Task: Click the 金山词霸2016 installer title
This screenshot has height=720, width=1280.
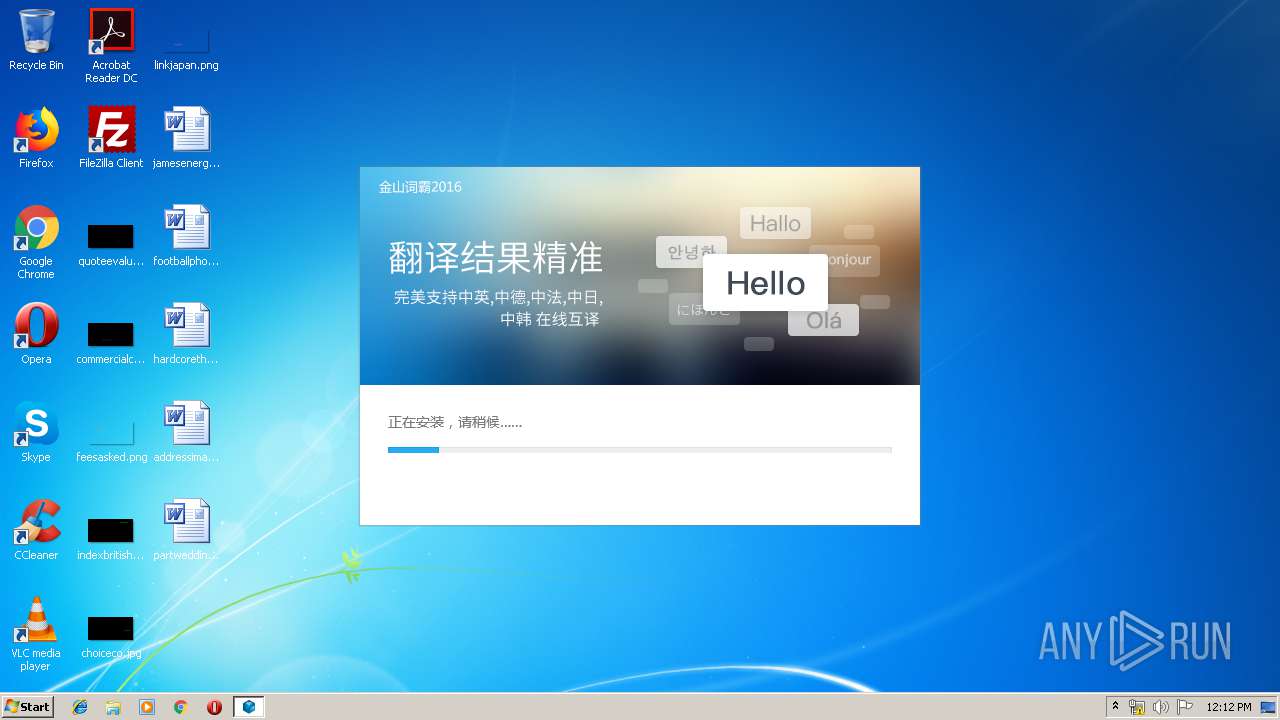Action: point(420,187)
